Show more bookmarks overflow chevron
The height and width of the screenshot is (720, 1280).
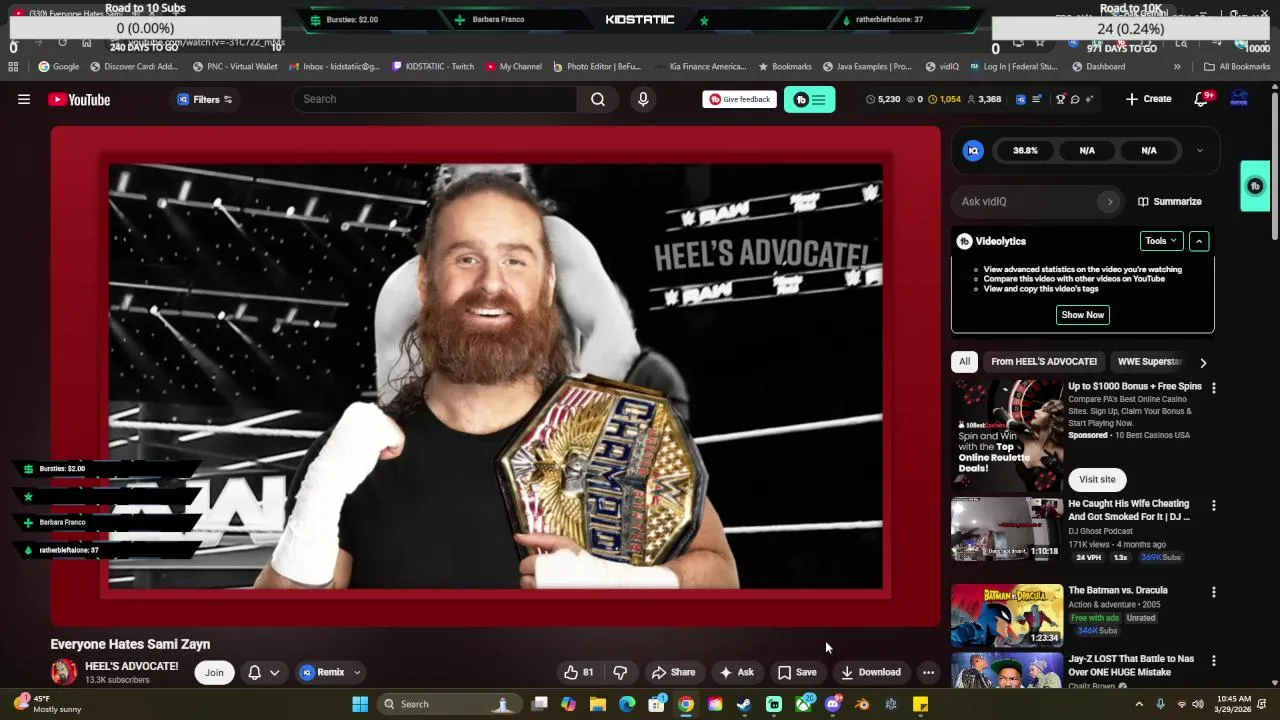(x=1177, y=67)
